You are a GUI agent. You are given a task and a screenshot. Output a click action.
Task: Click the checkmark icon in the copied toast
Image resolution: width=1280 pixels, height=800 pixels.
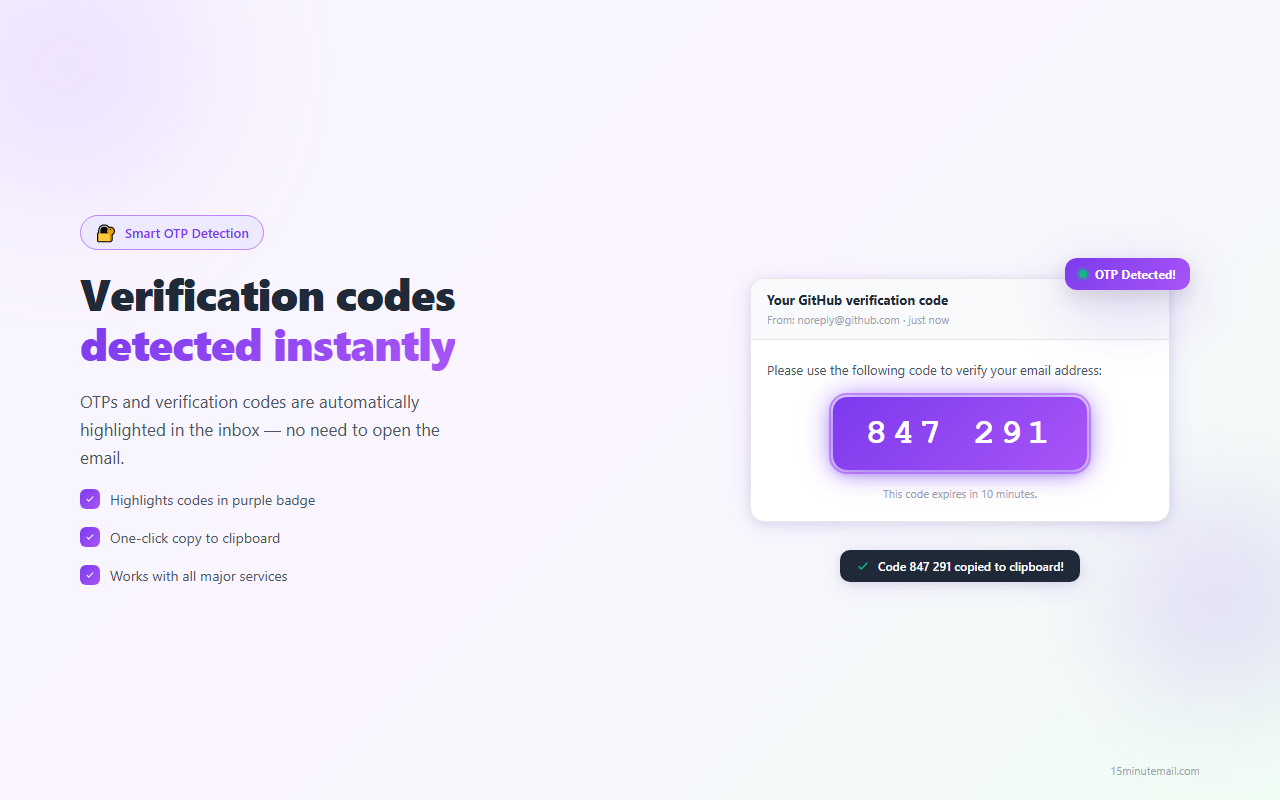point(863,566)
